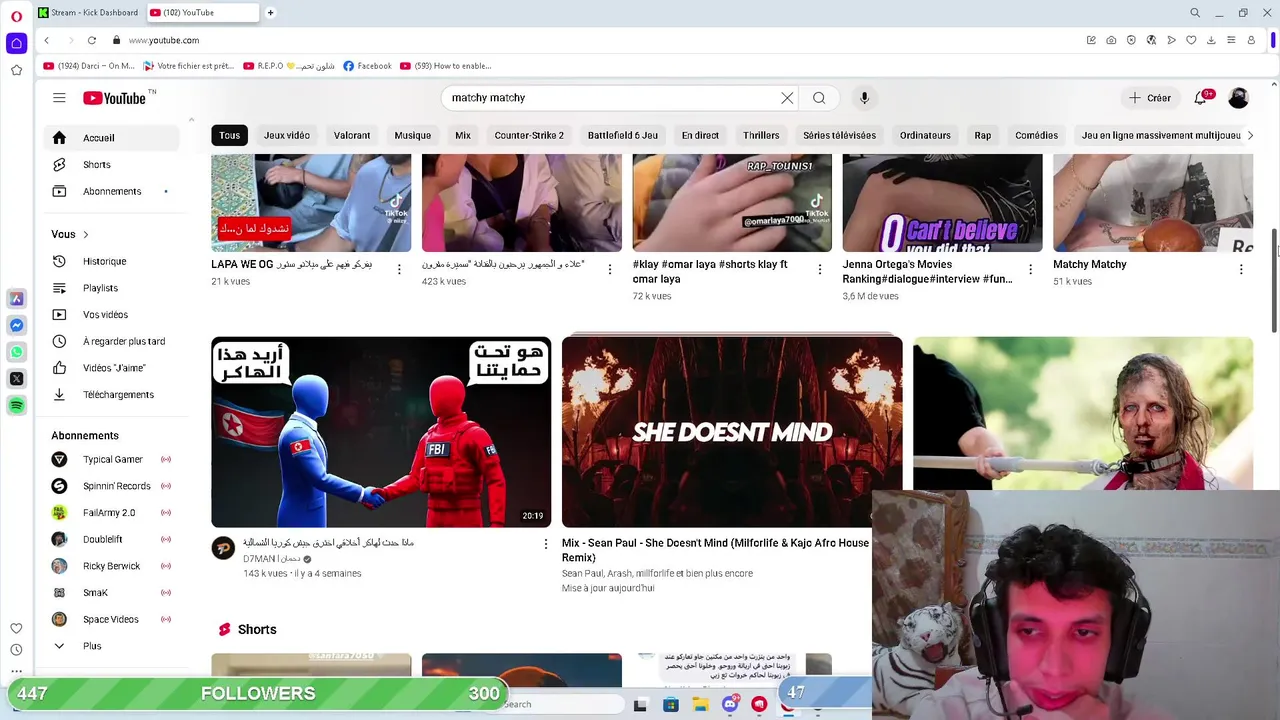
Task: Open Vos vidéos in sidebar
Action: click(x=112, y=315)
